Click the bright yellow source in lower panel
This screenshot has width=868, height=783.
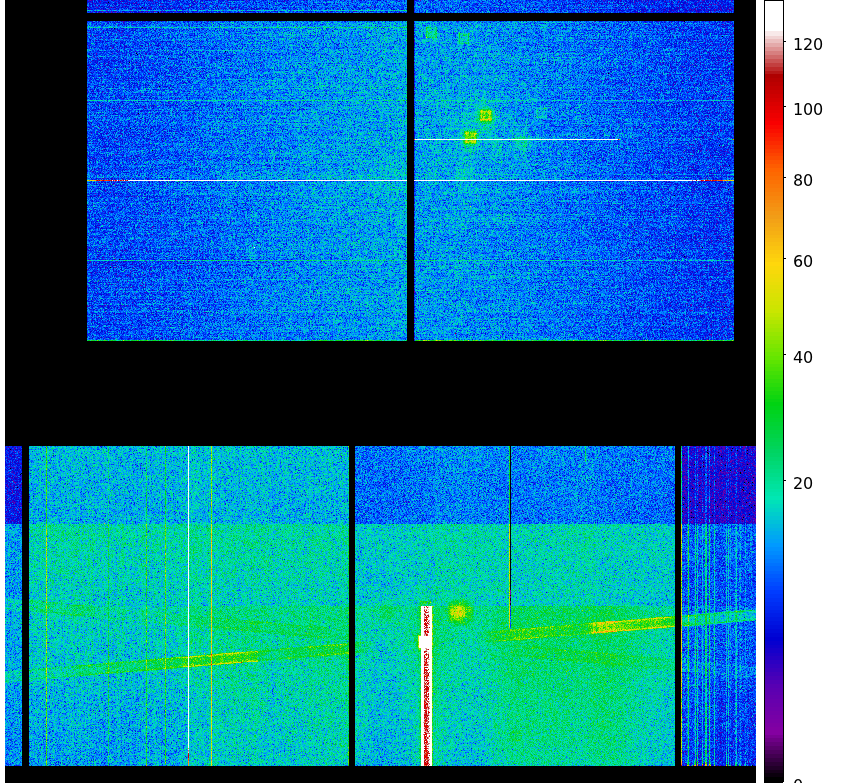pyautogui.click(x=458, y=611)
